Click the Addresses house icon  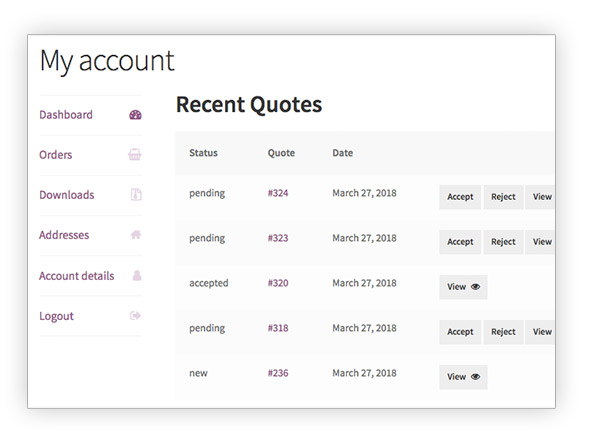tap(136, 235)
